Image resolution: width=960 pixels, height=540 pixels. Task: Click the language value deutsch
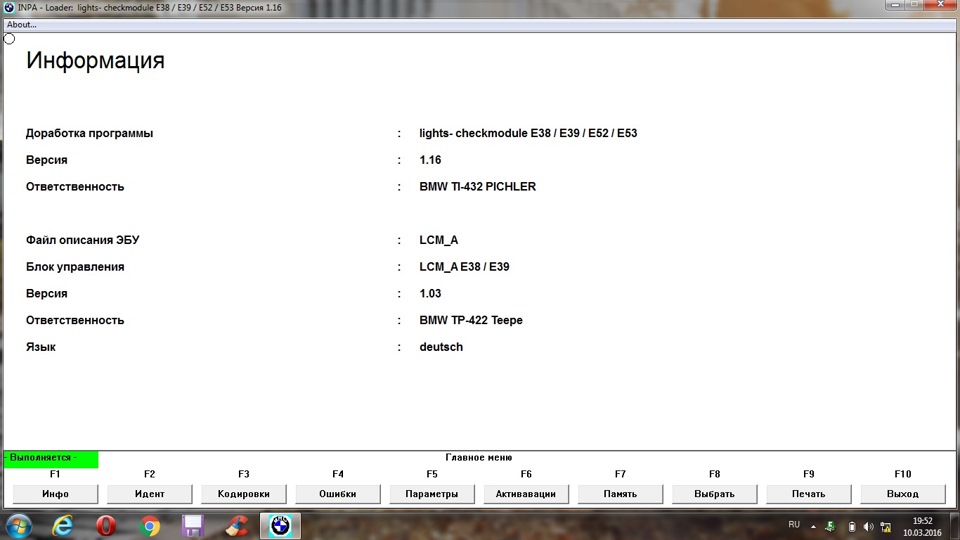441,347
